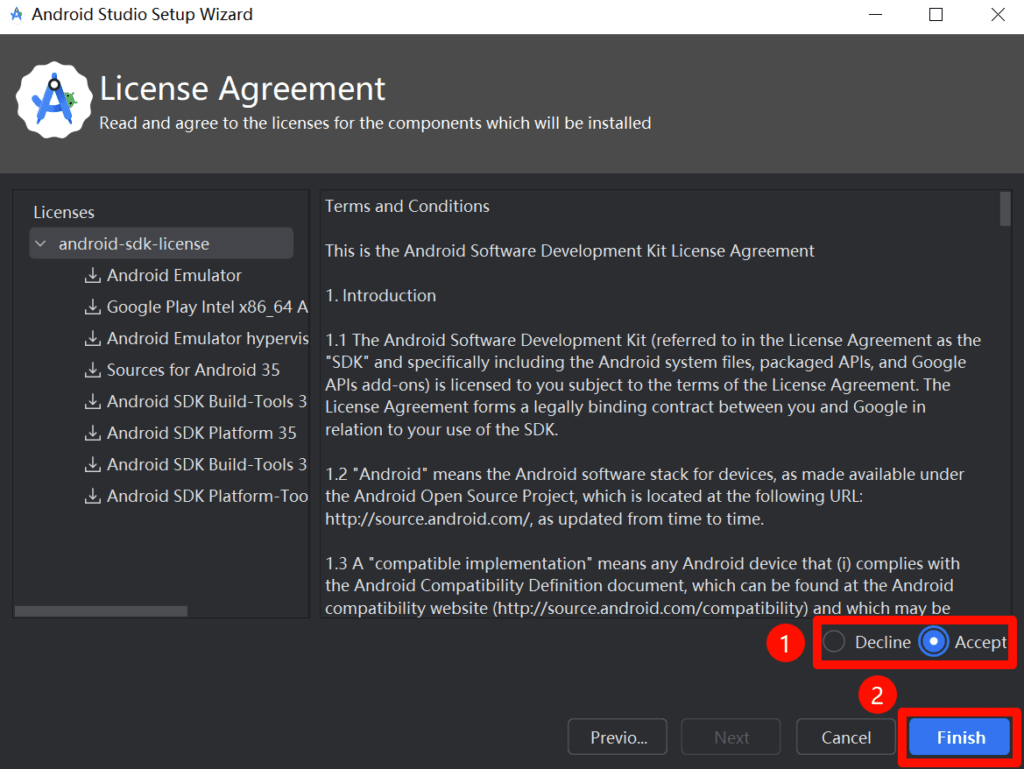Click the license text vertical scrollbar

[x=1005, y=210]
